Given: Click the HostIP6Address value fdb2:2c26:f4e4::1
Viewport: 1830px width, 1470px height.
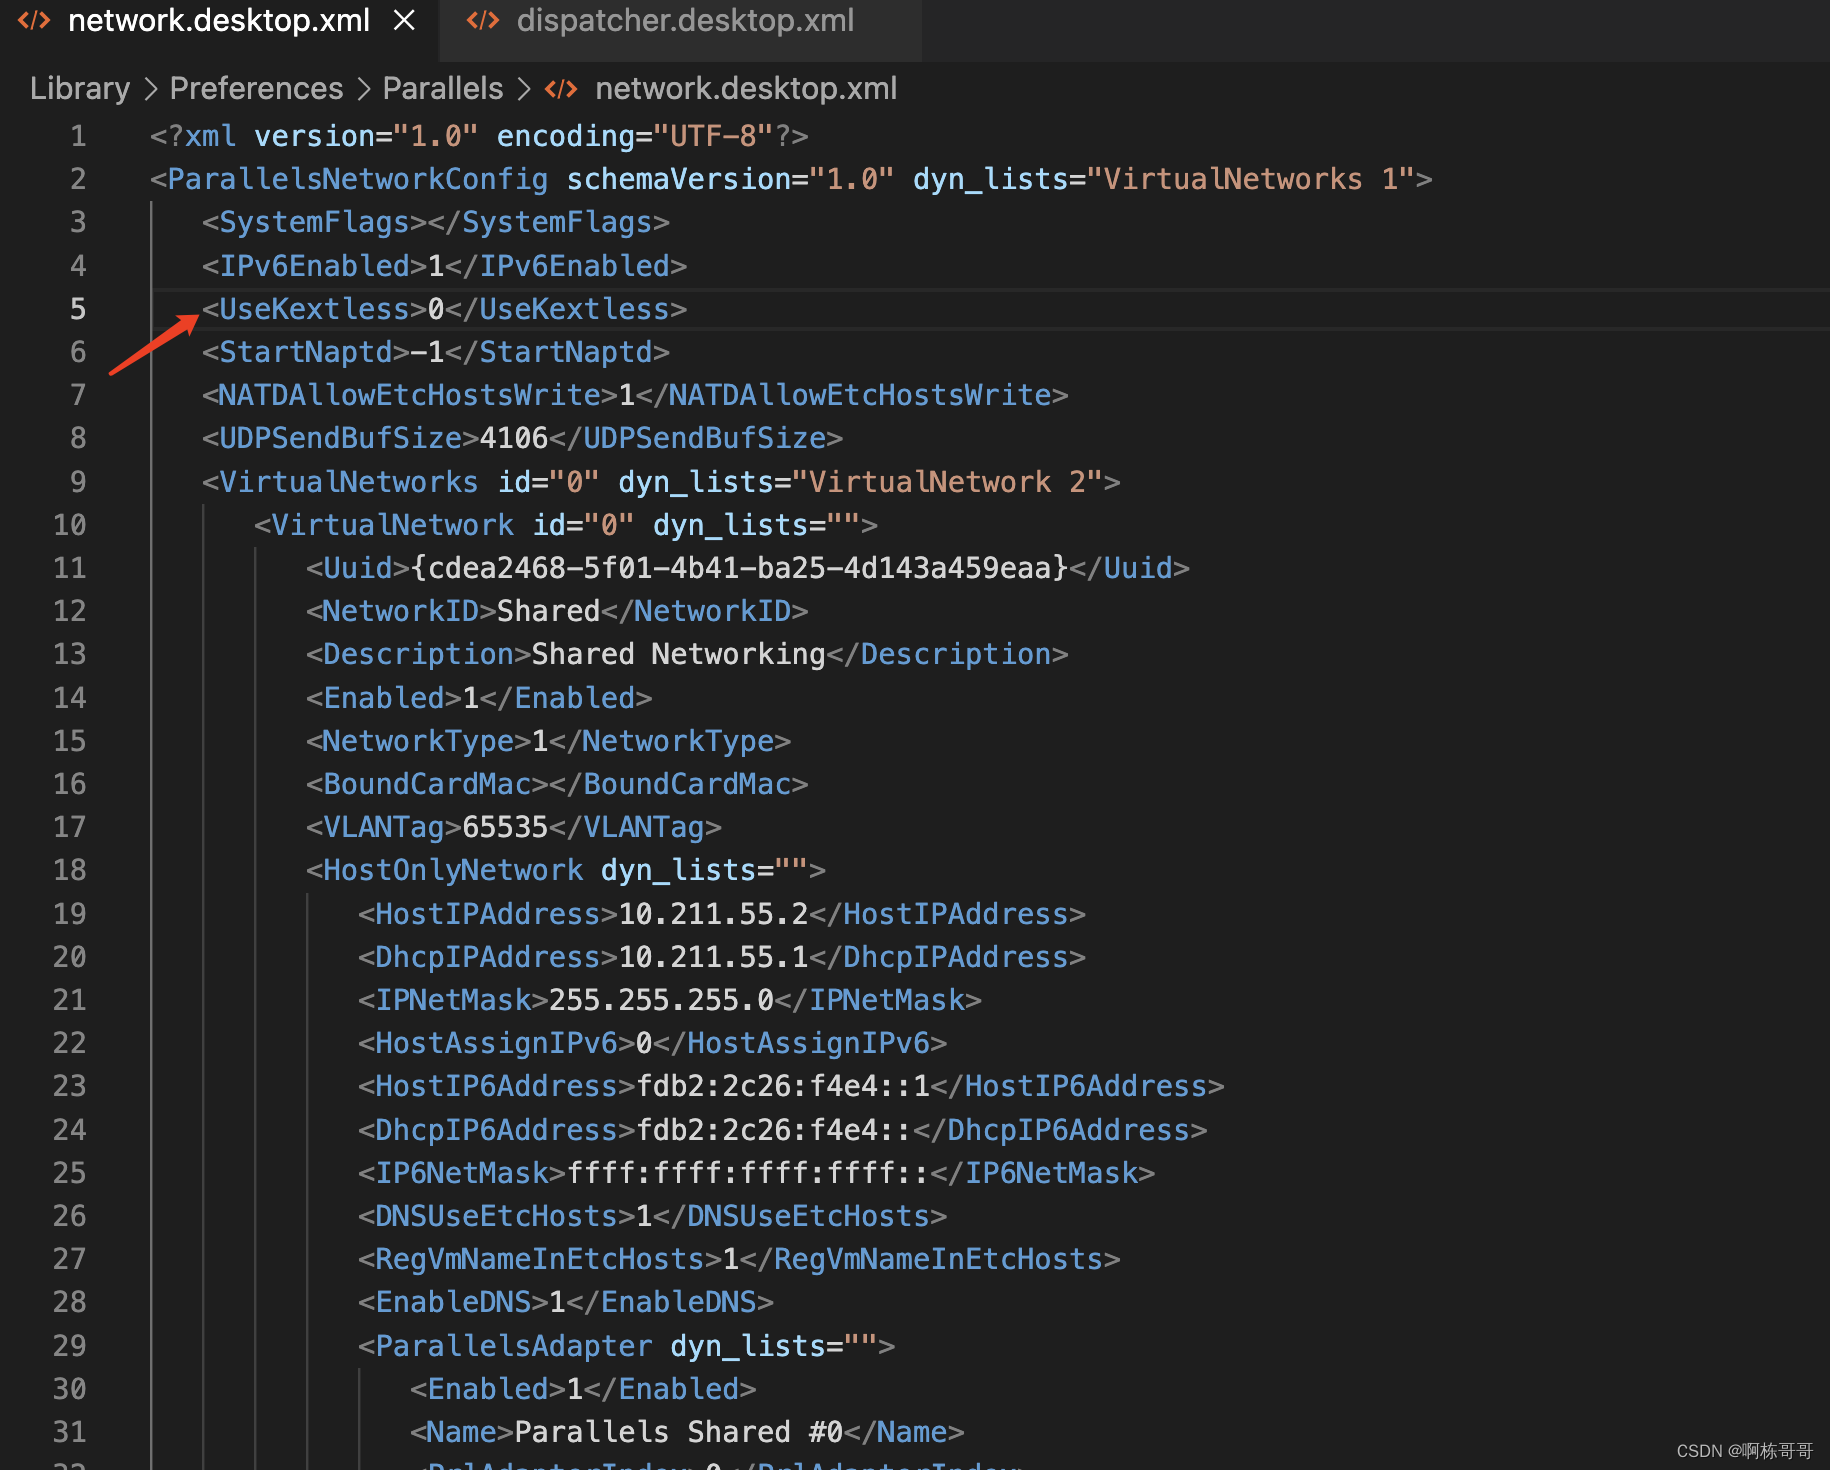Looking at the screenshot, I should pyautogui.click(x=783, y=1086).
